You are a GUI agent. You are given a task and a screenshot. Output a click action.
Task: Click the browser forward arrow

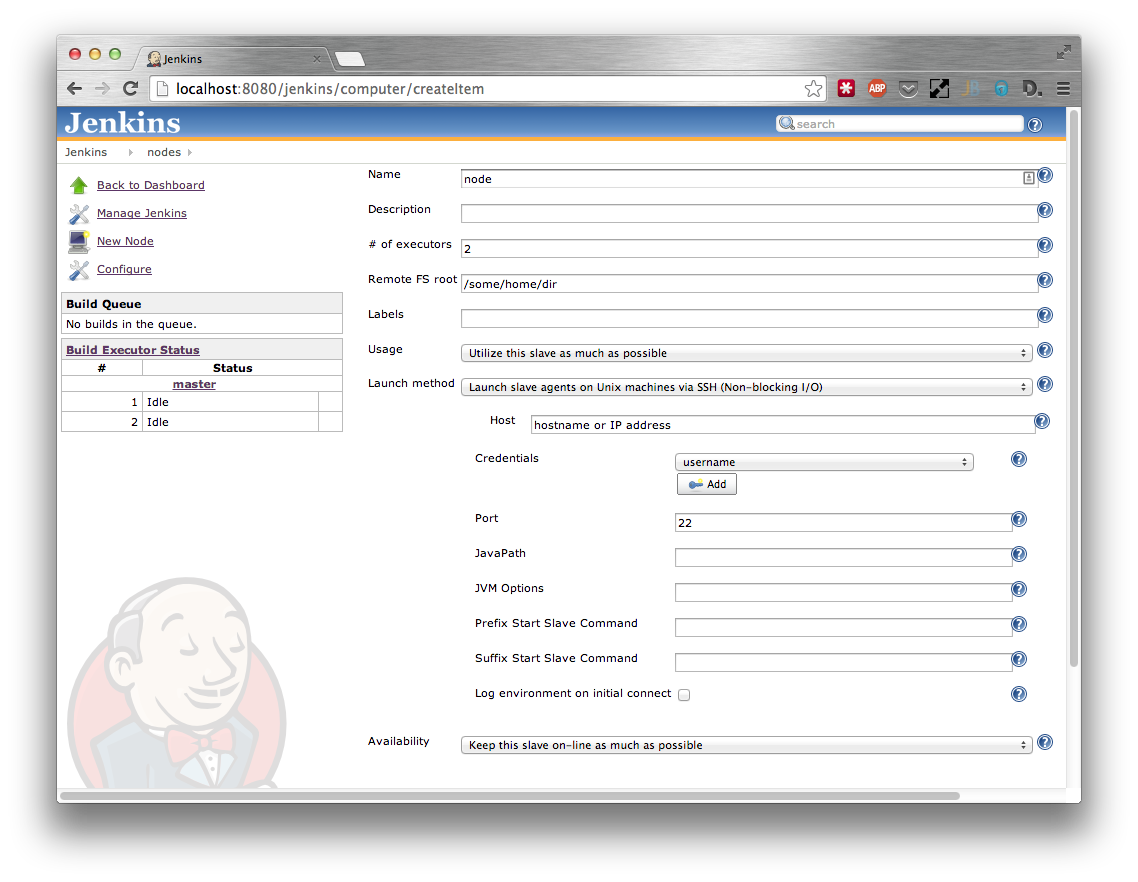click(102, 89)
